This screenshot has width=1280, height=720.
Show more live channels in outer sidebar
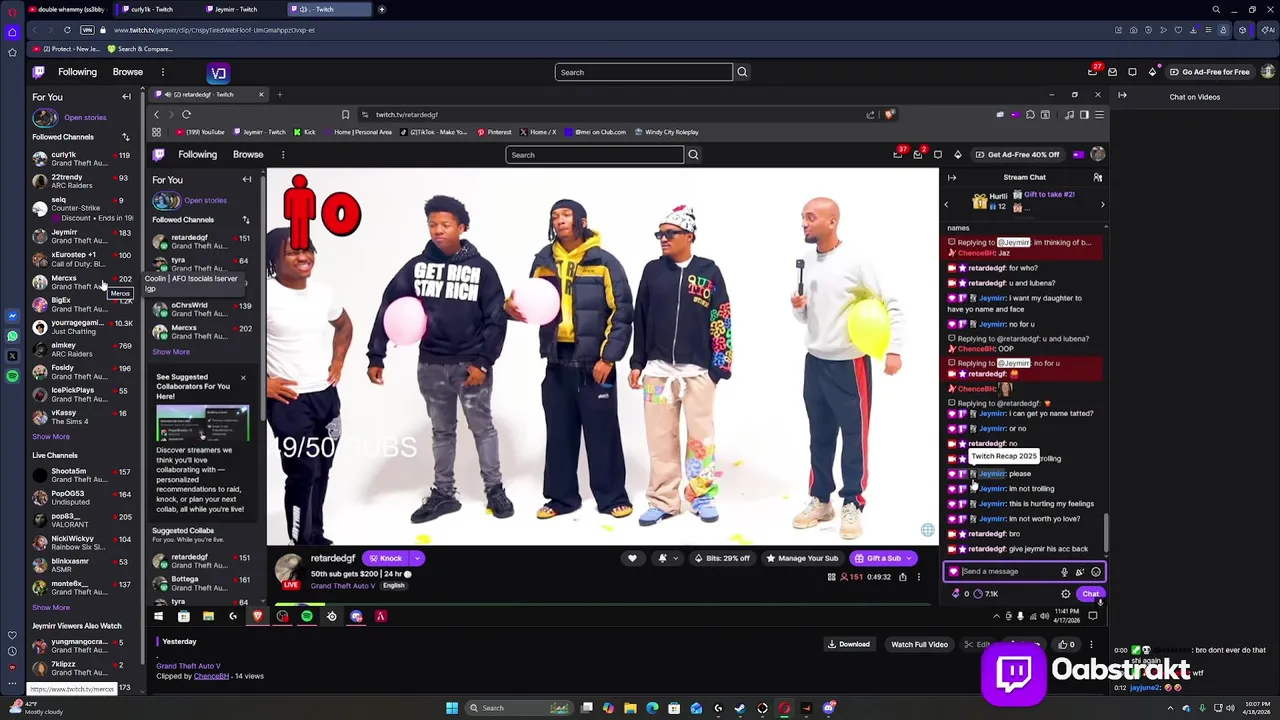tap(51, 607)
